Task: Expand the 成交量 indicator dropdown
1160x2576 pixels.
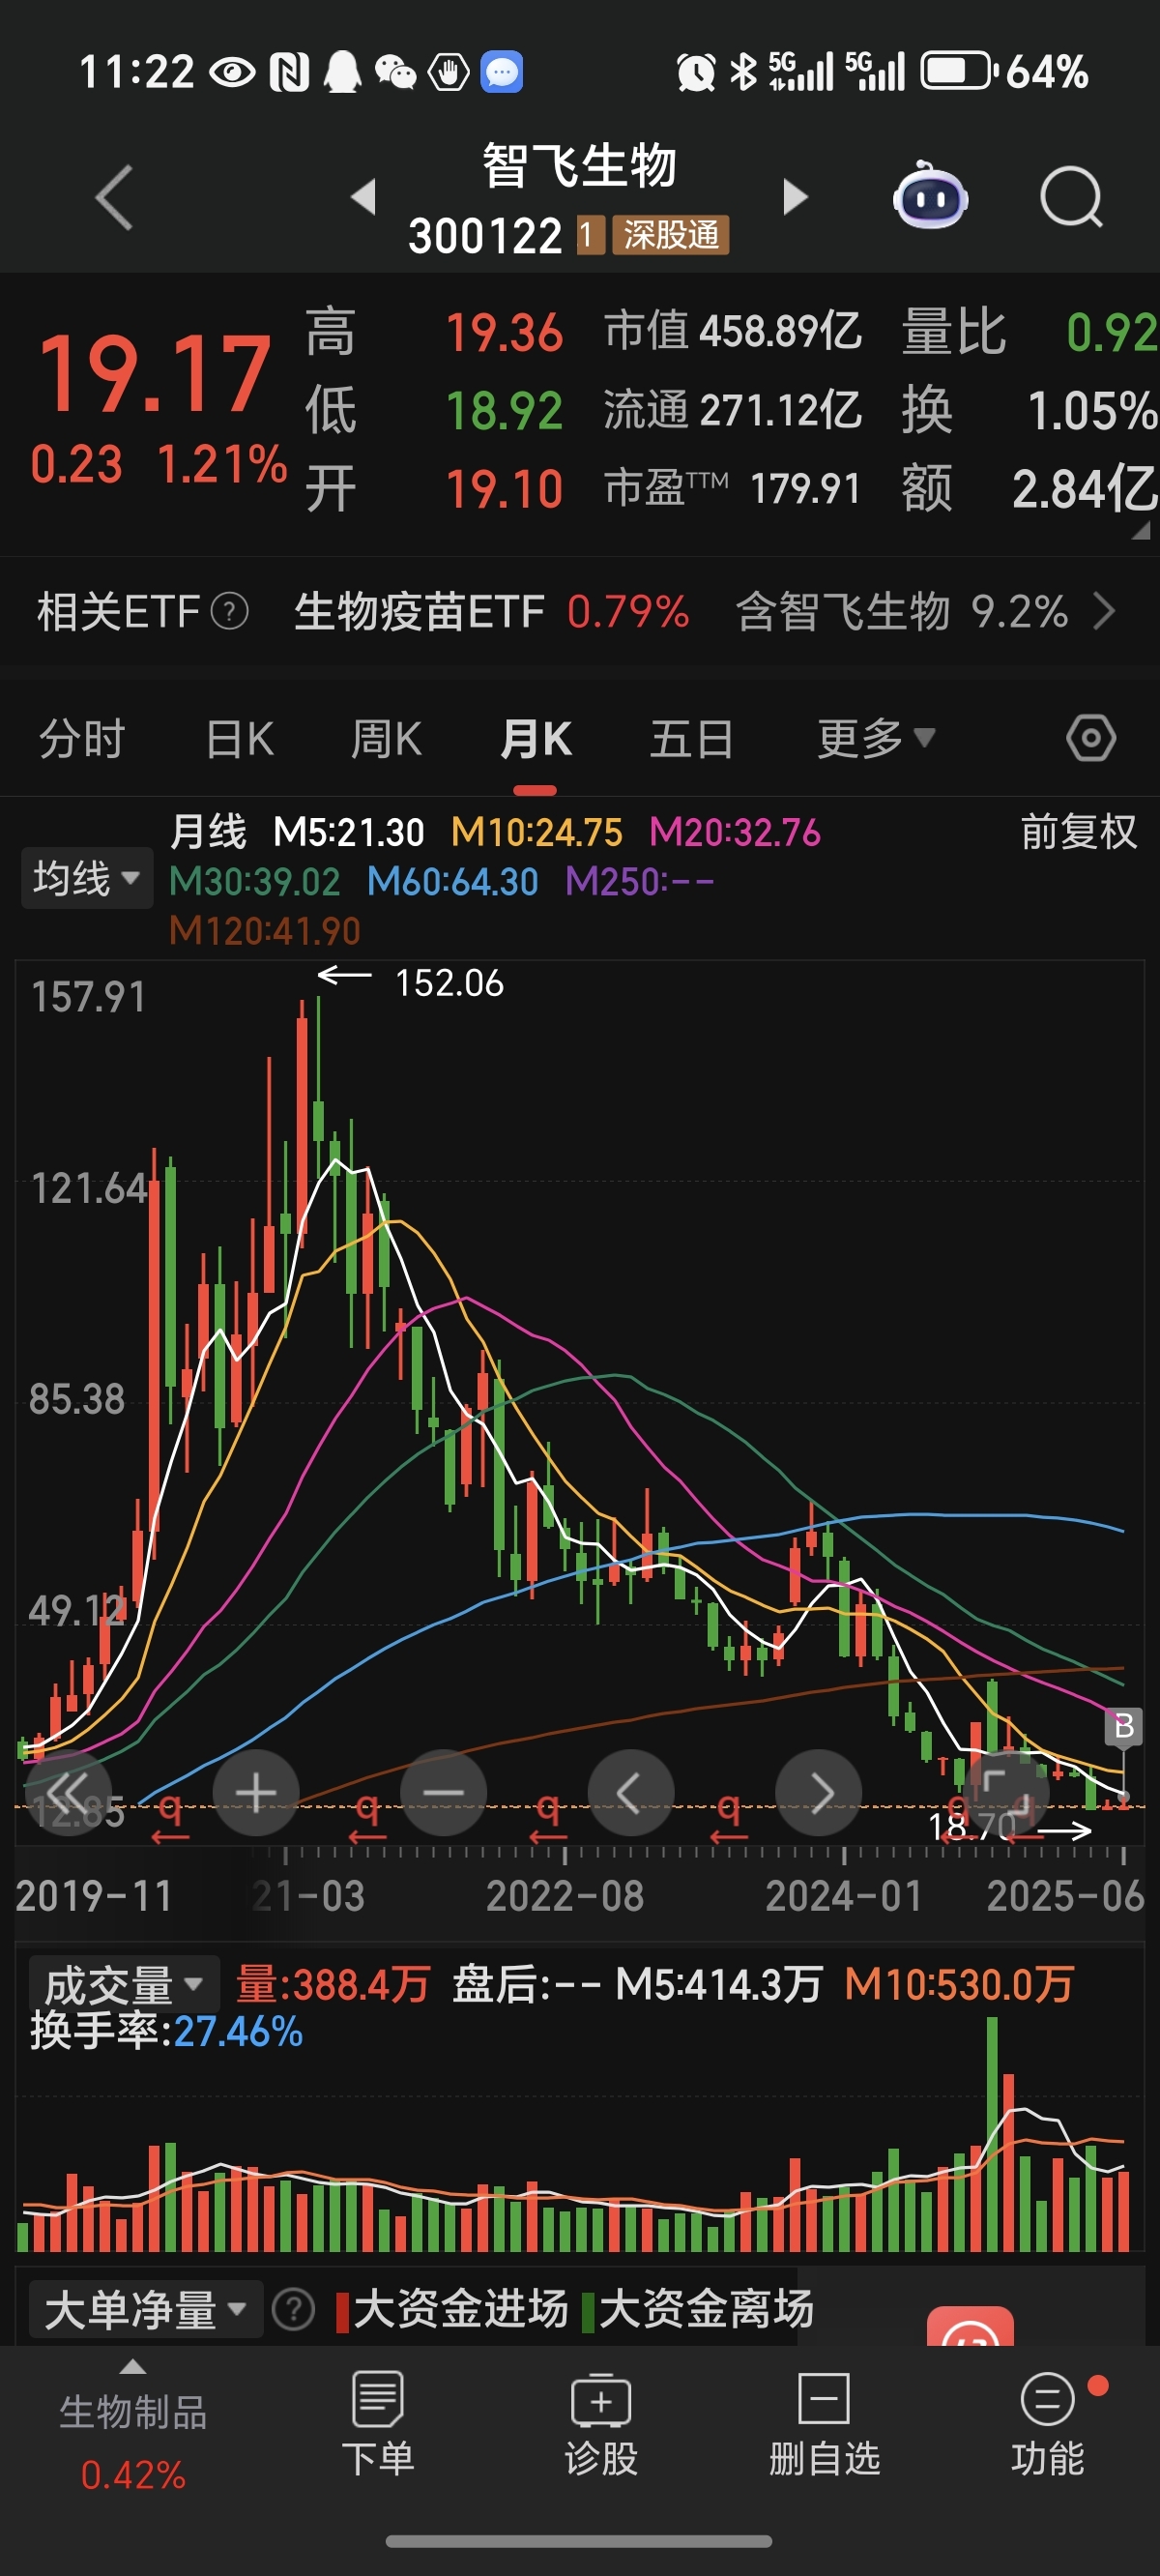Action: (x=124, y=1983)
